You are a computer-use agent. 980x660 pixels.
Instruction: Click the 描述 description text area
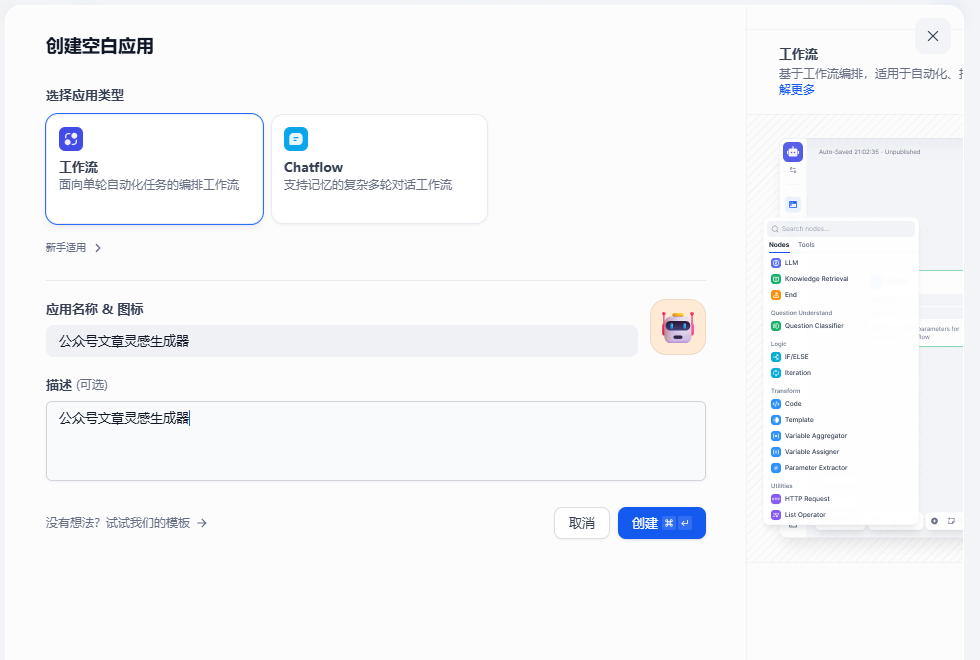(375, 441)
